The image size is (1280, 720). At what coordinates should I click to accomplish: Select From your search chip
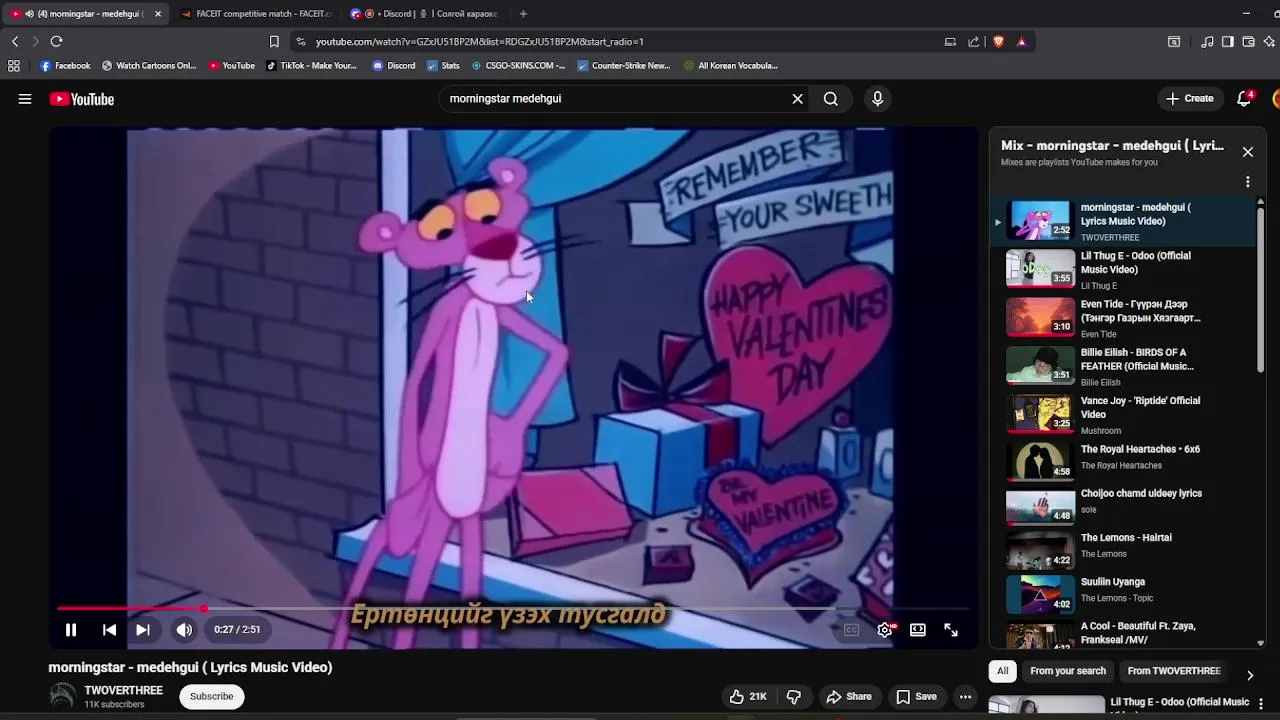[x=1068, y=671]
